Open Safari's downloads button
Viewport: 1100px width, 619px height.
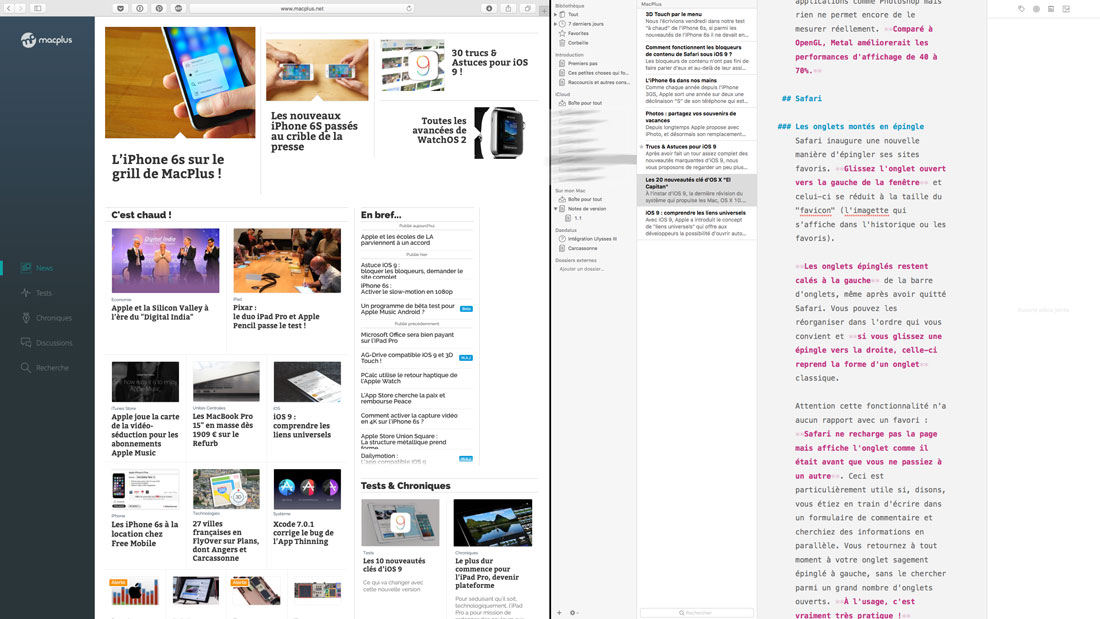[x=489, y=8]
